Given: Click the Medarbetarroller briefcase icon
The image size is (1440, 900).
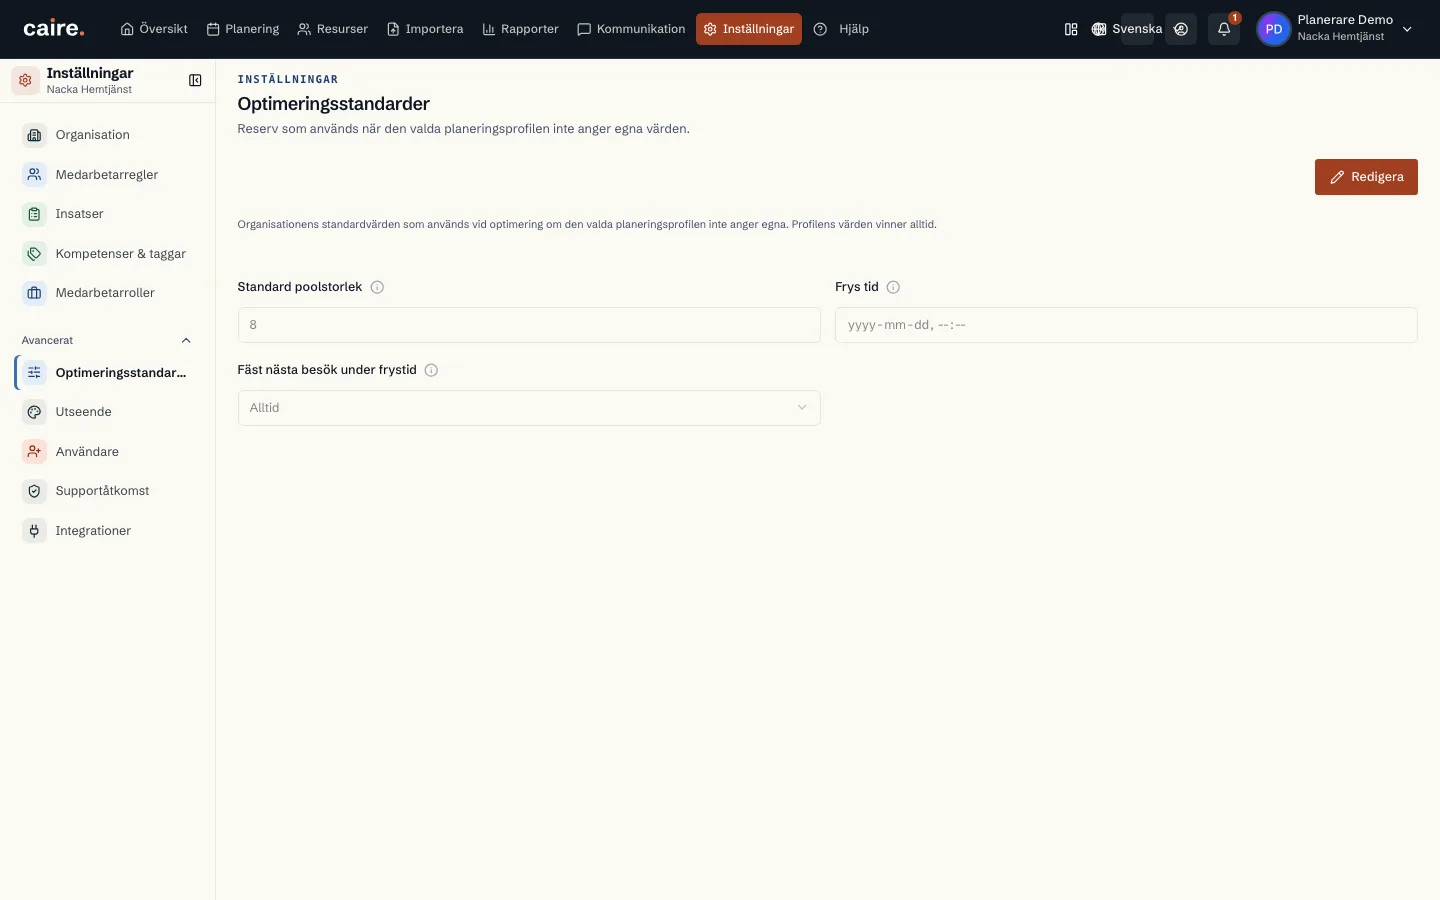Looking at the screenshot, I should click(x=34, y=293).
